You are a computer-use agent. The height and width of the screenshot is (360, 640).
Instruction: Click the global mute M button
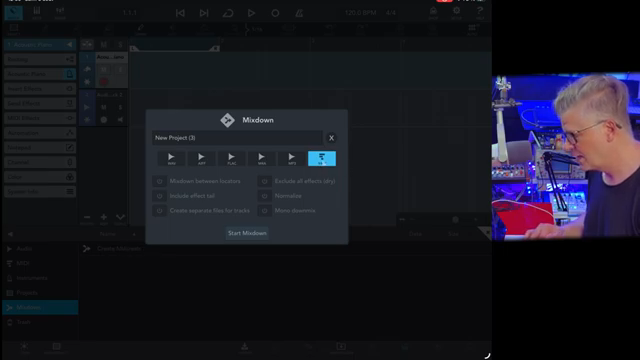point(104,44)
